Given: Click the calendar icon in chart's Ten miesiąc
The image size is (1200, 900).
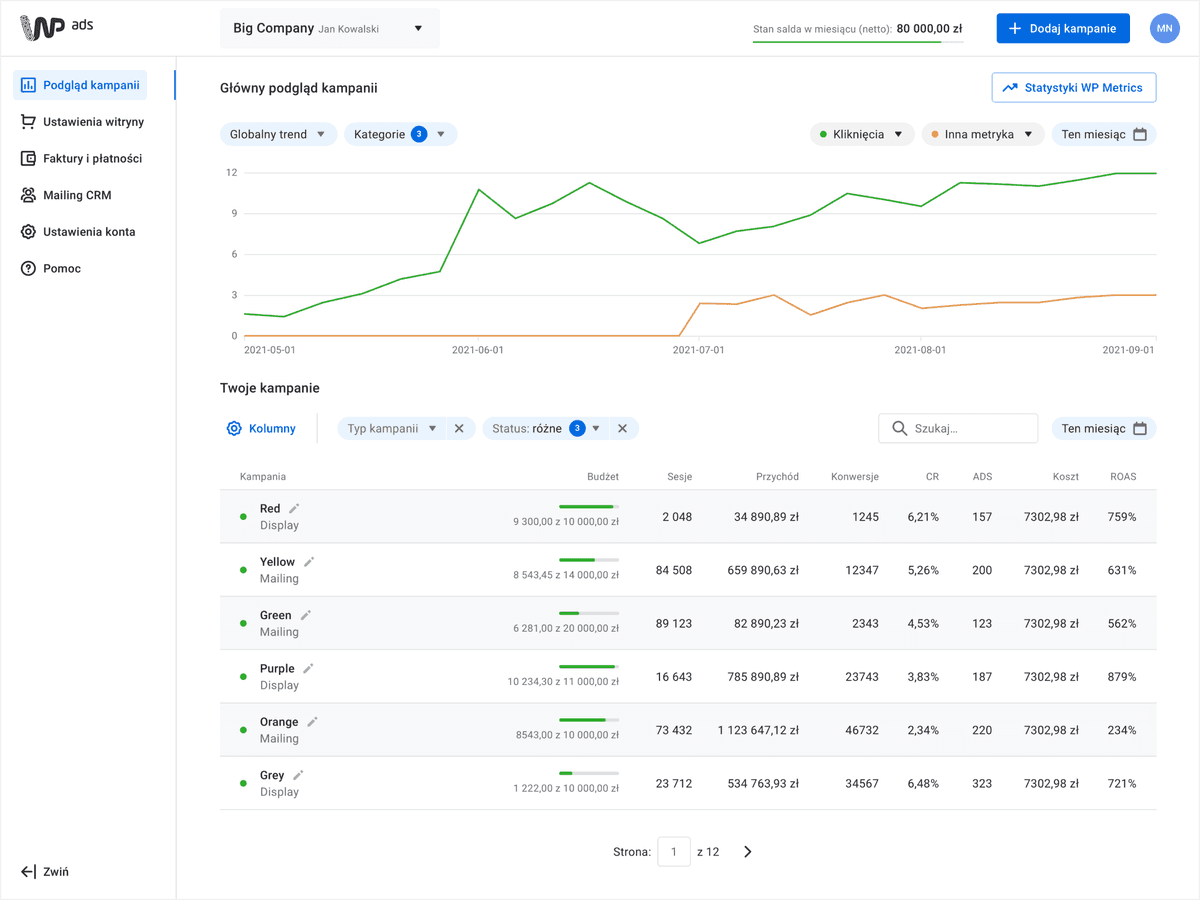Looking at the screenshot, I should [1140, 134].
